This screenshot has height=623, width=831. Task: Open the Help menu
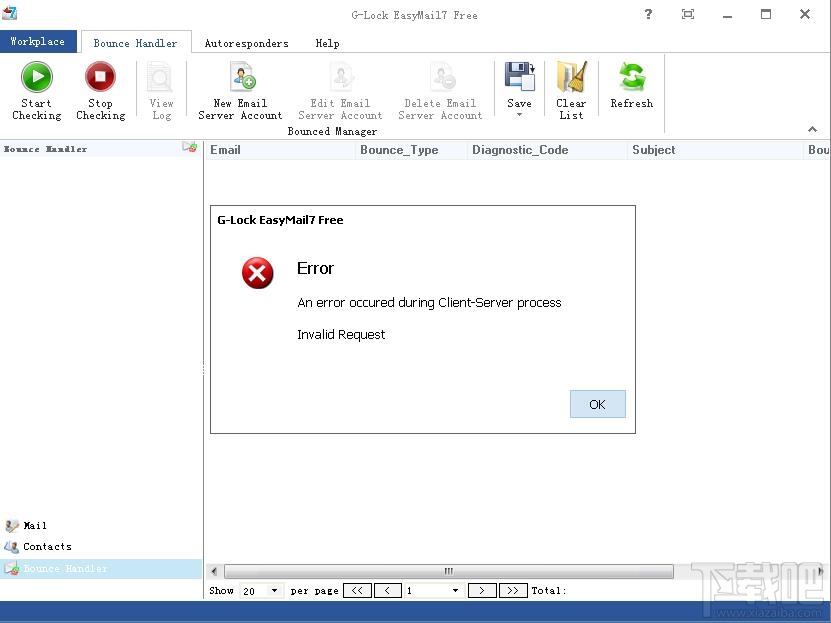point(327,43)
